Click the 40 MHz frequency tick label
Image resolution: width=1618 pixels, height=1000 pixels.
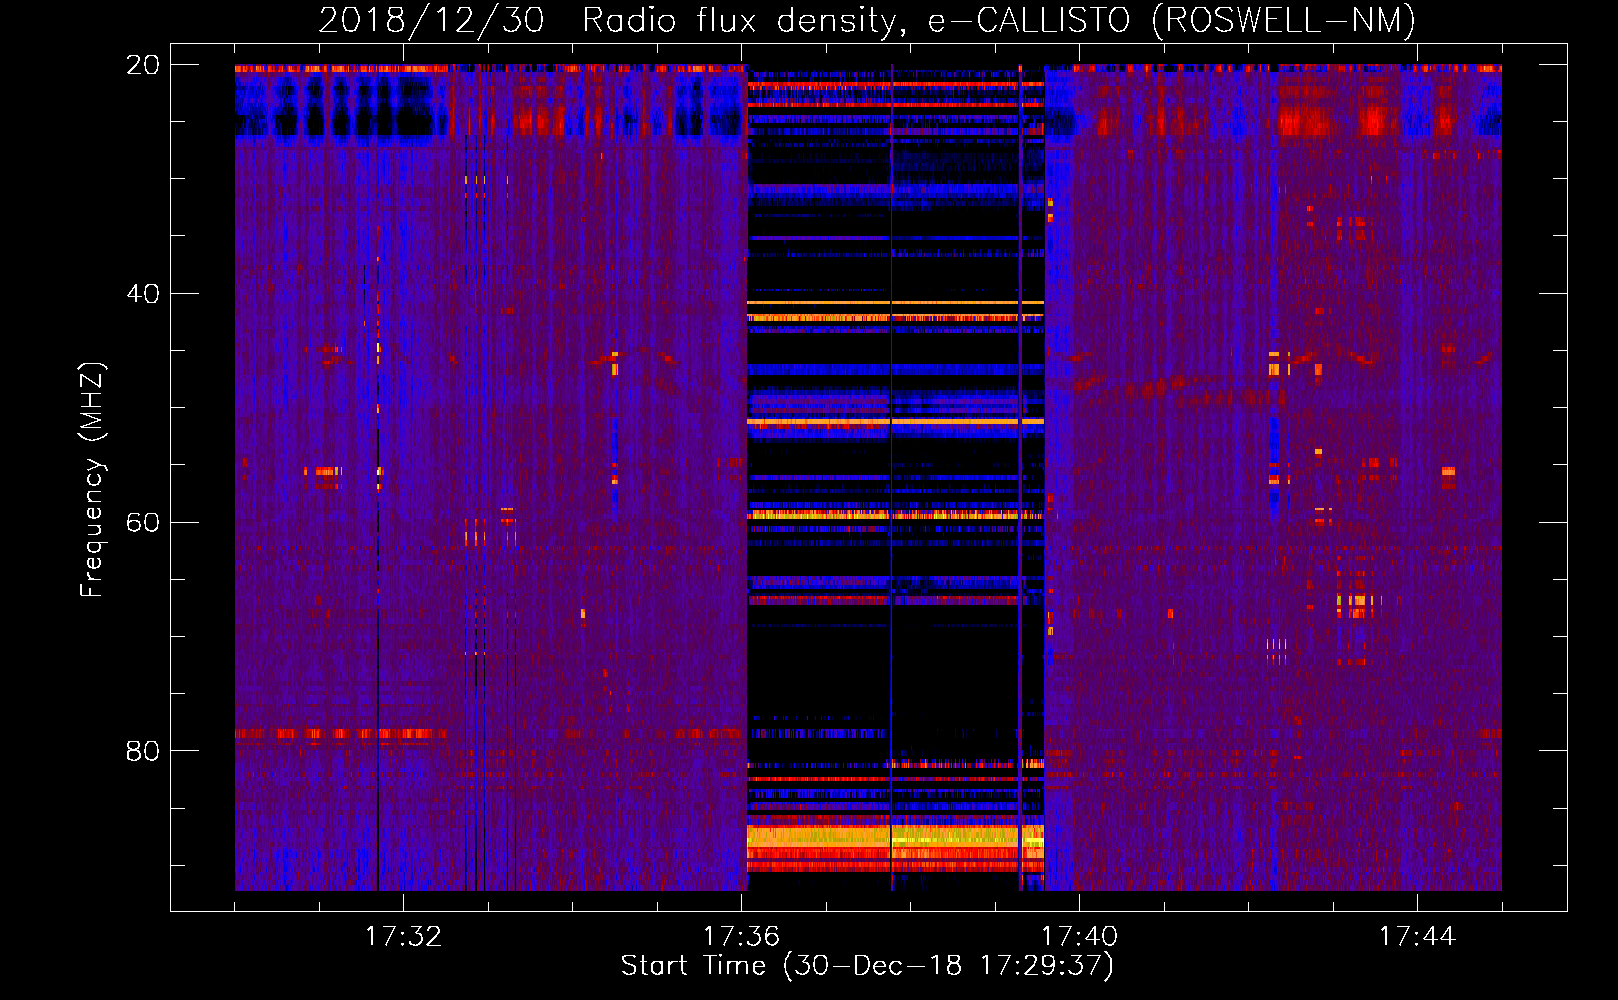(x=143, y=294)
